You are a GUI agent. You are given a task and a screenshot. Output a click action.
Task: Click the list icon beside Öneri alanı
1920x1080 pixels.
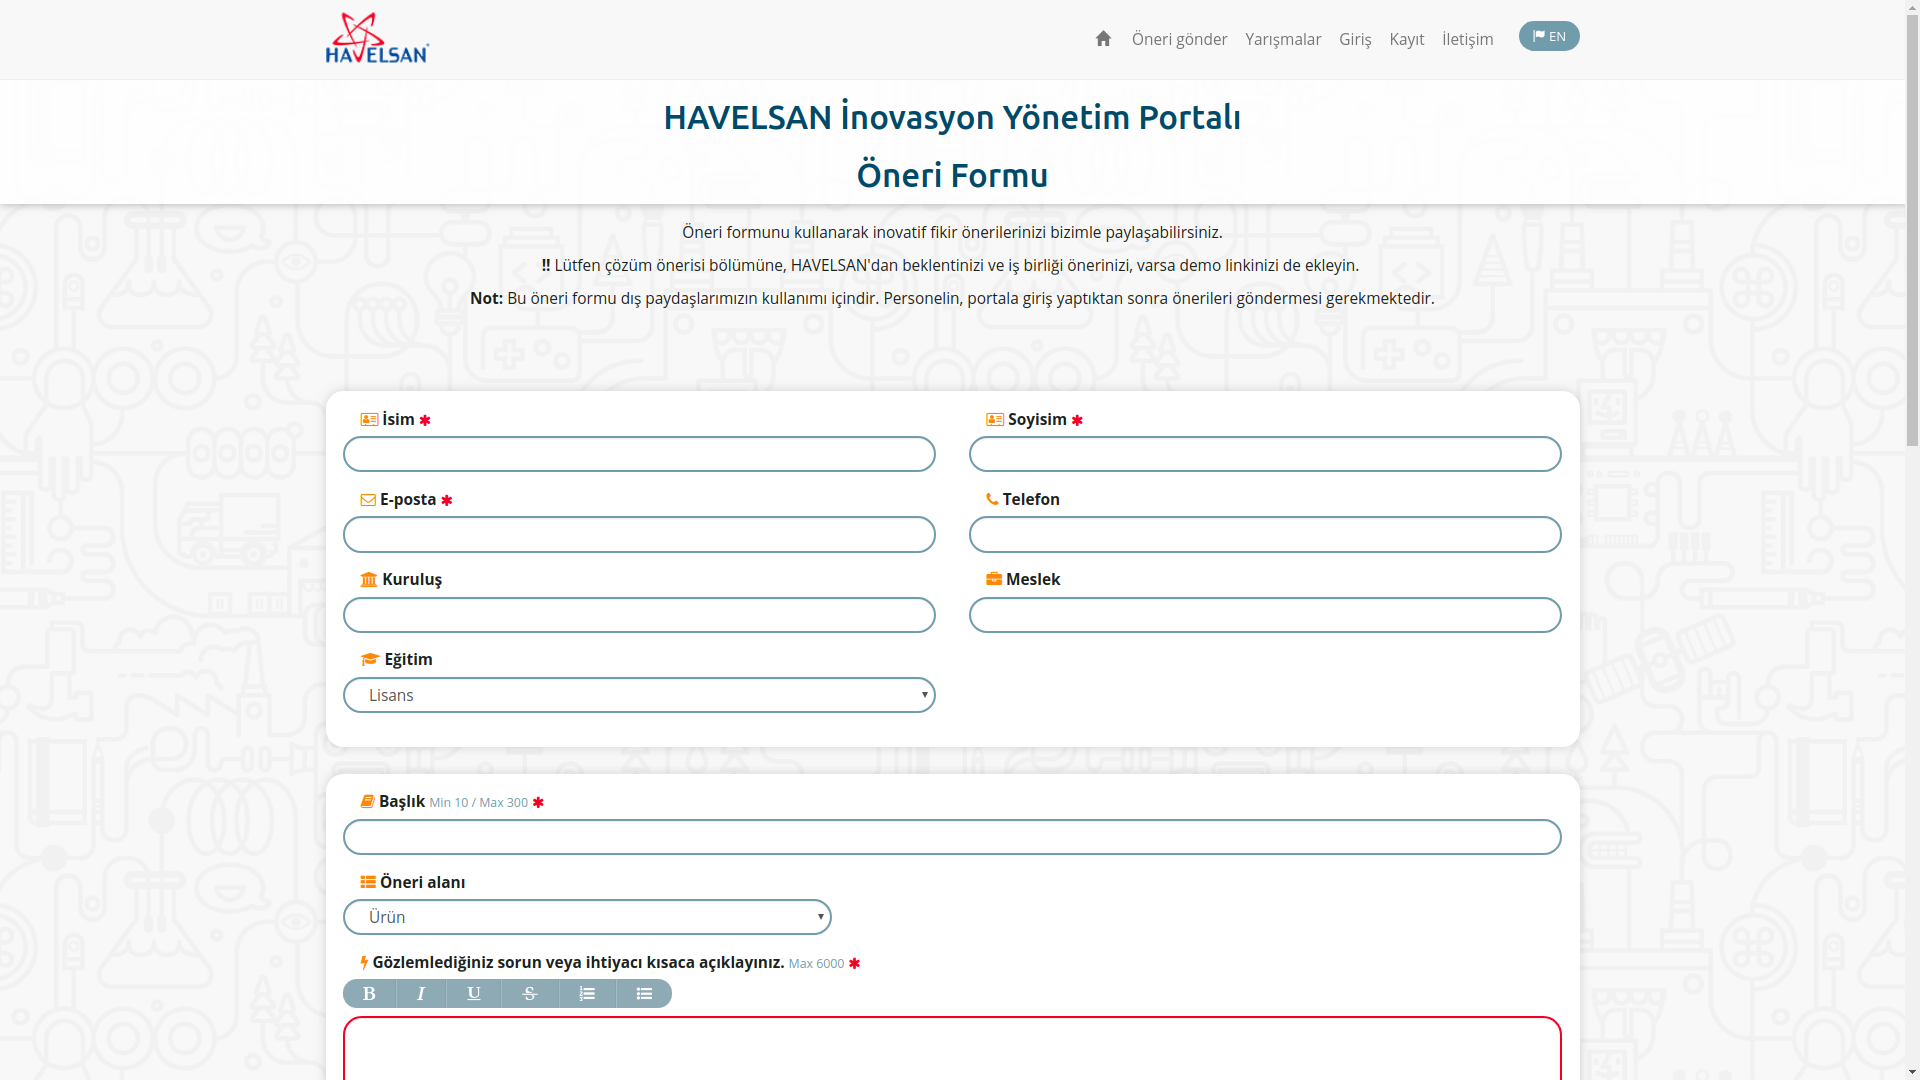pos(368,882)
